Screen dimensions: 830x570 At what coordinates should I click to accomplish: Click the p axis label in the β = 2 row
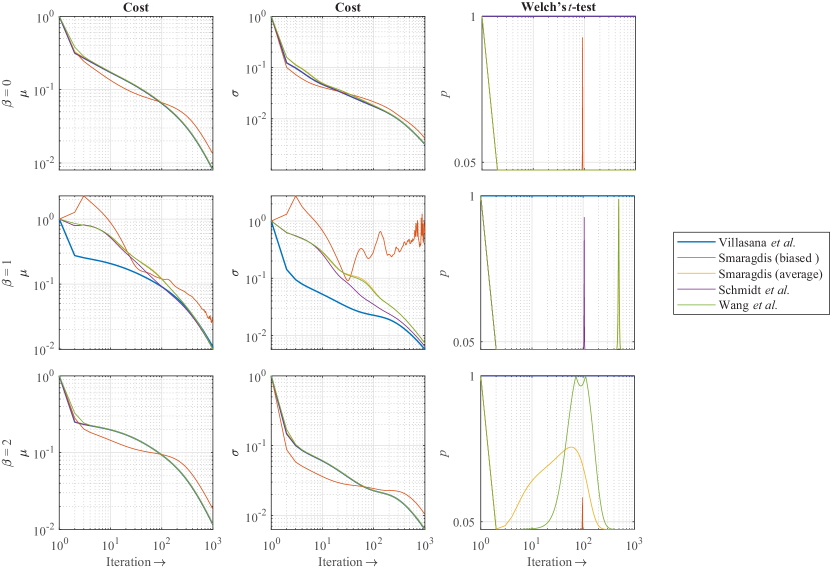point(446,453)
